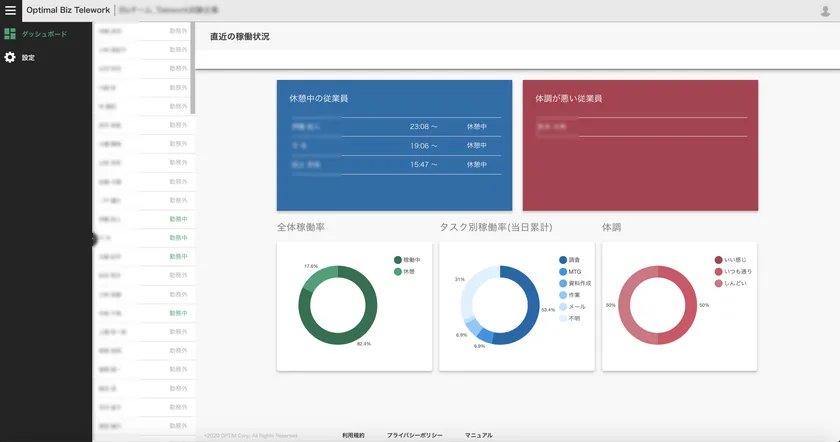Toggle the MTG legend entry
This screenshot has height=442, width=840.
click(574, 271)
